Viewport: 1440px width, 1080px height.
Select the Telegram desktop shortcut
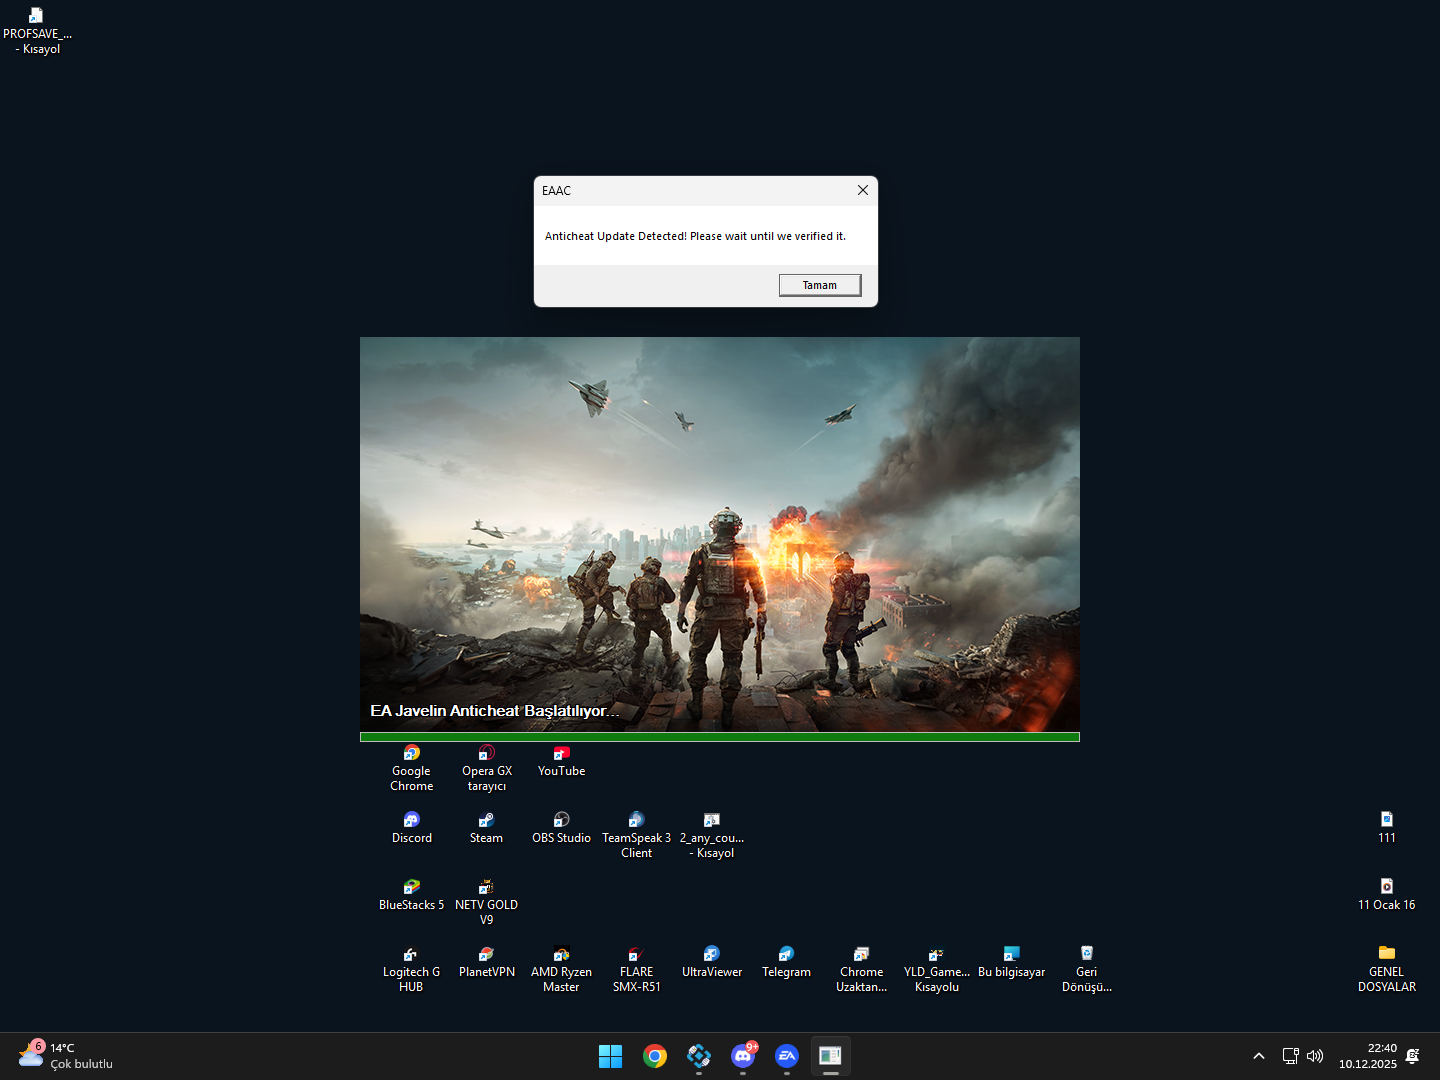[786, 962]
